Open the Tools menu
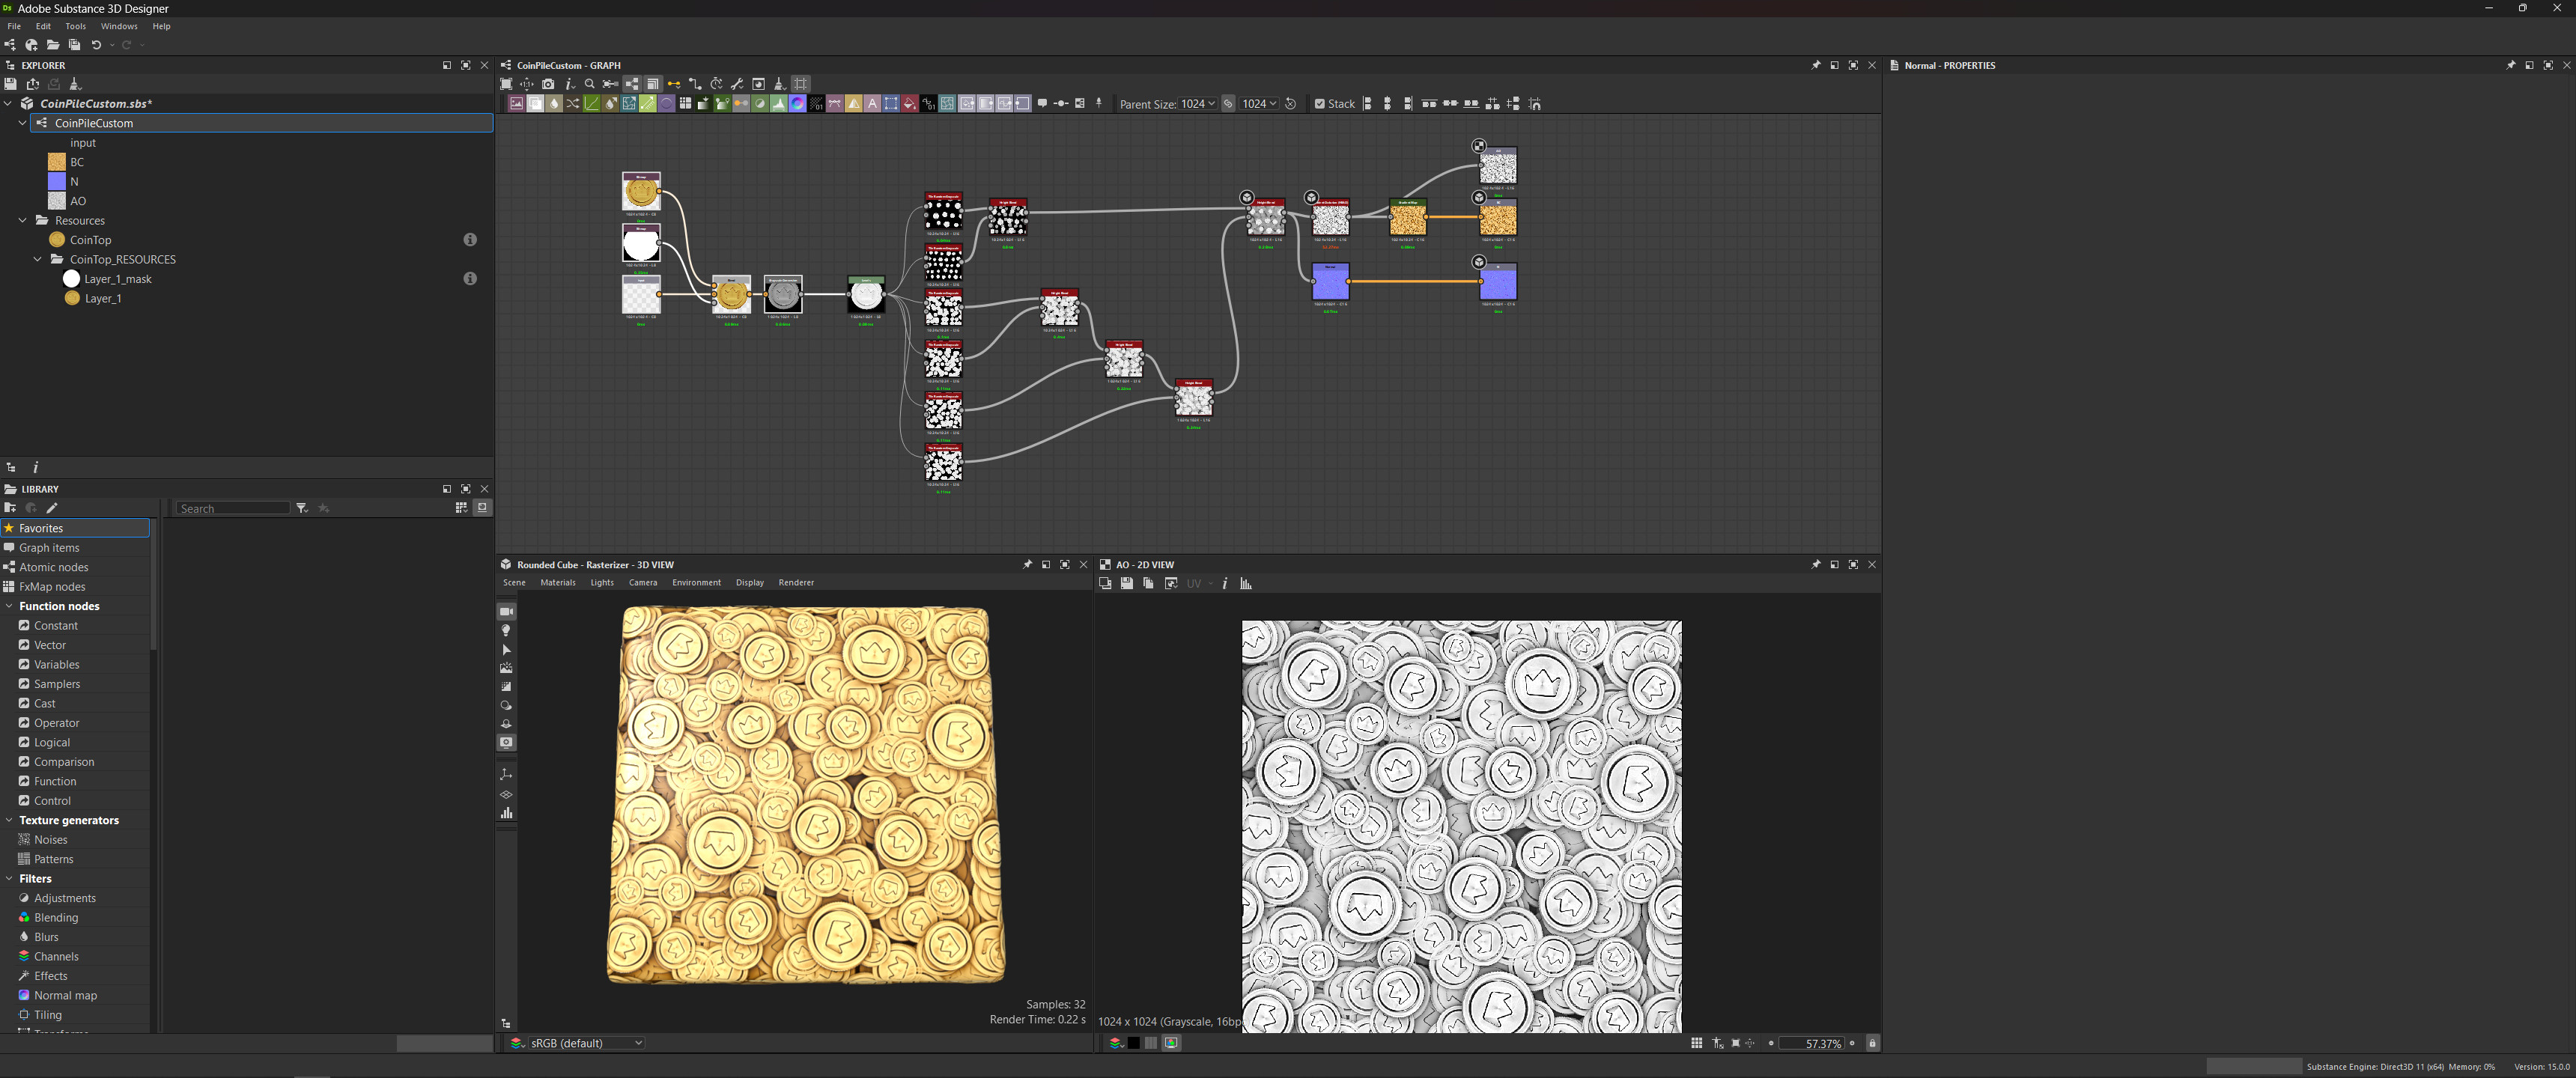The image size is (2576, 1078). click(x=76, y=26)
